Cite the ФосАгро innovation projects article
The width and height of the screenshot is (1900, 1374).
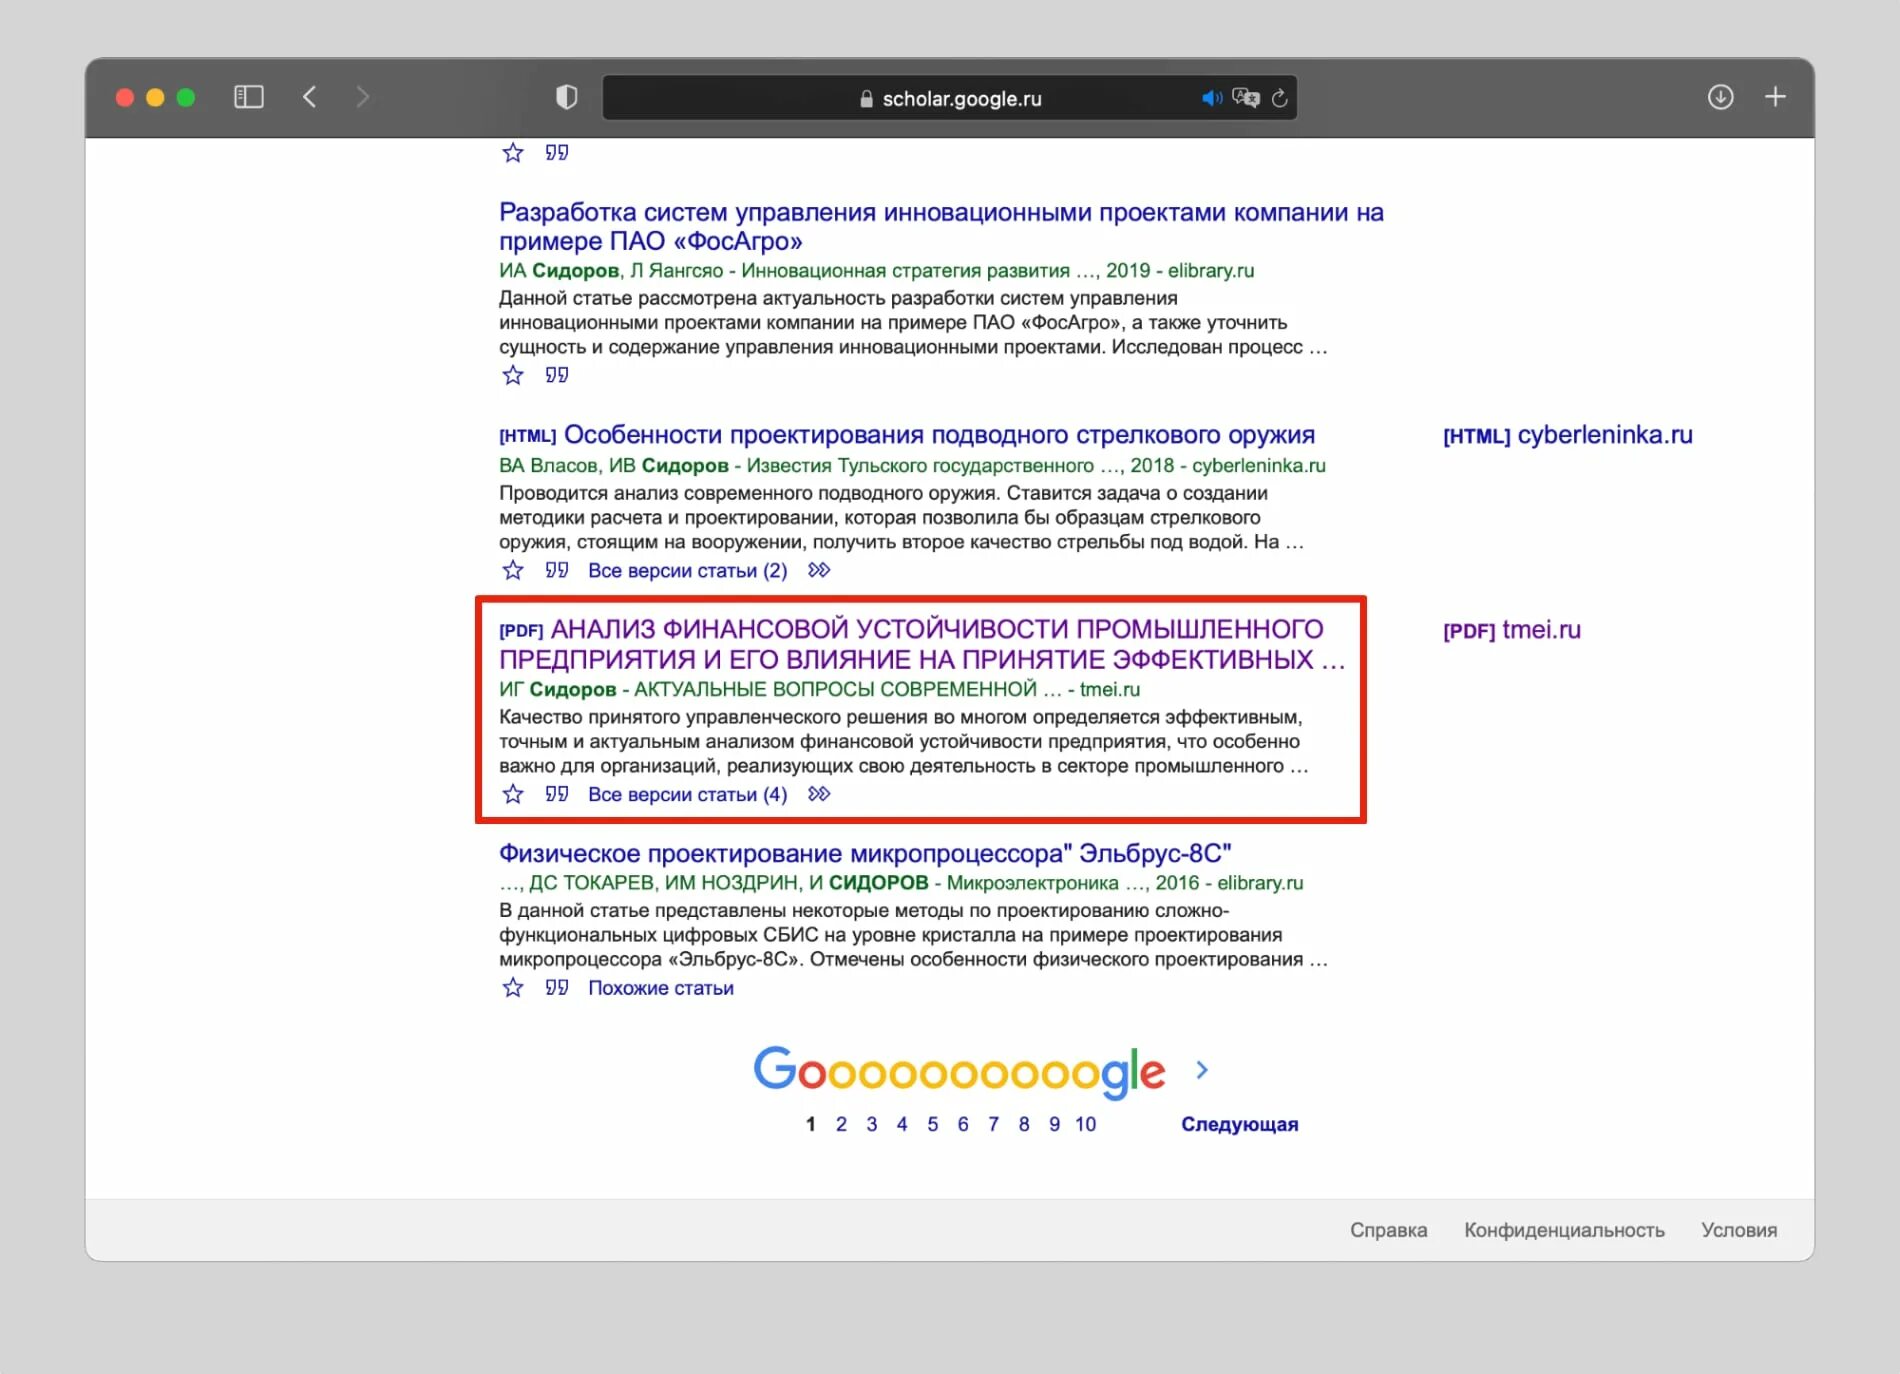tap(557, 375)
